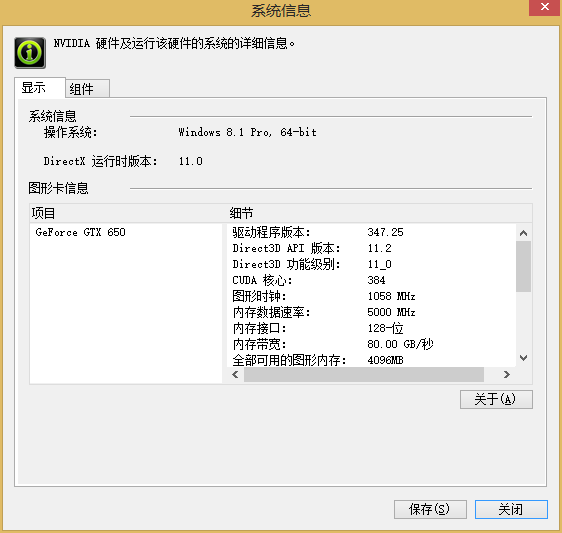Image resolution: width=562 pixels, height=533 pixels.
Task: Select GeForce GTX 650 in the list
Action: click(80, 232)
